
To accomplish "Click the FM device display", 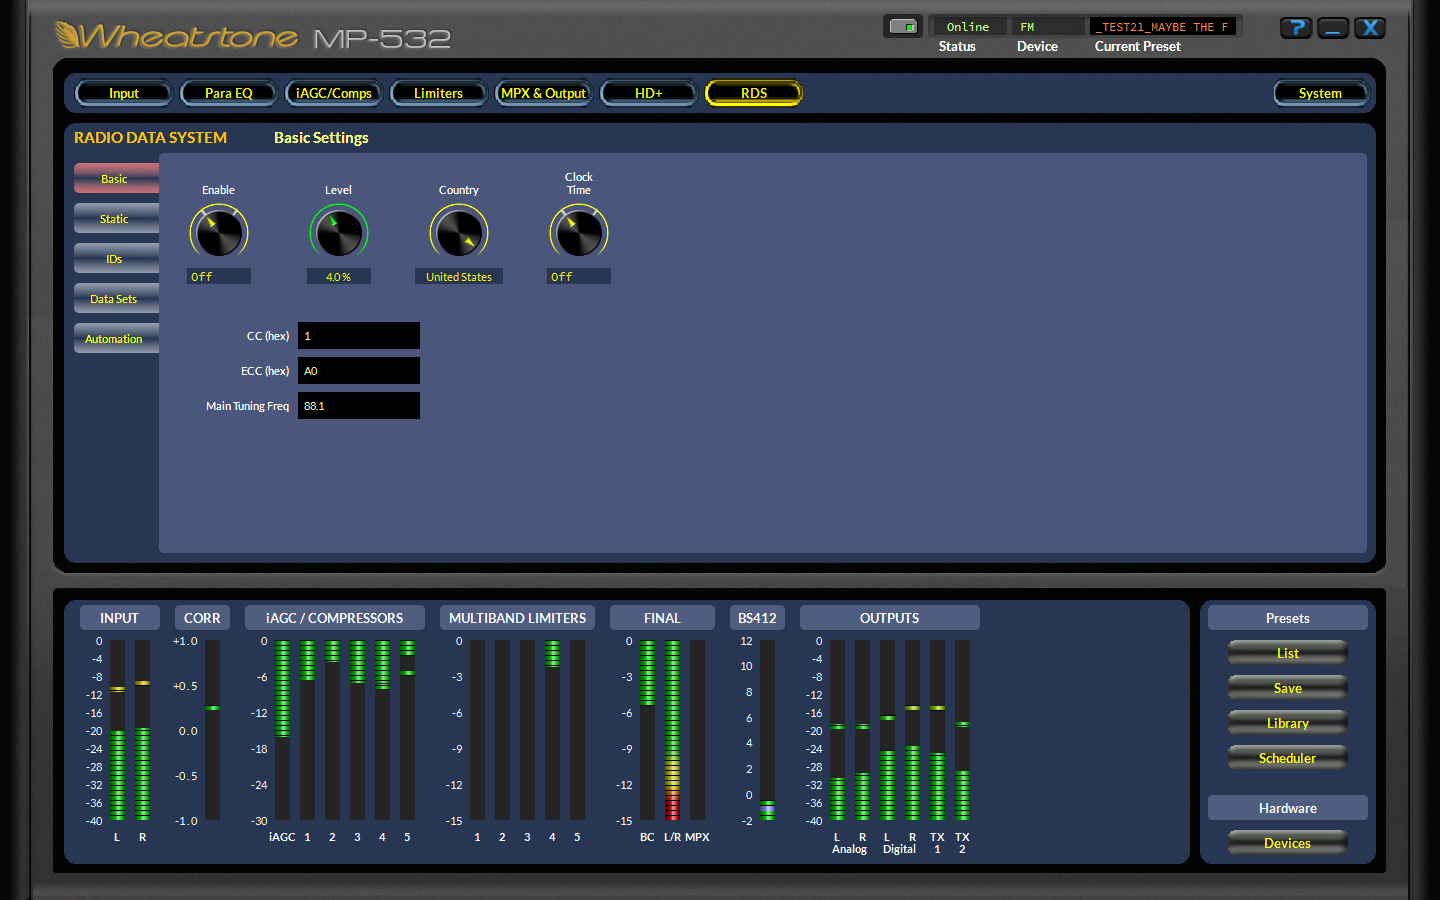I will point(1048,27).
